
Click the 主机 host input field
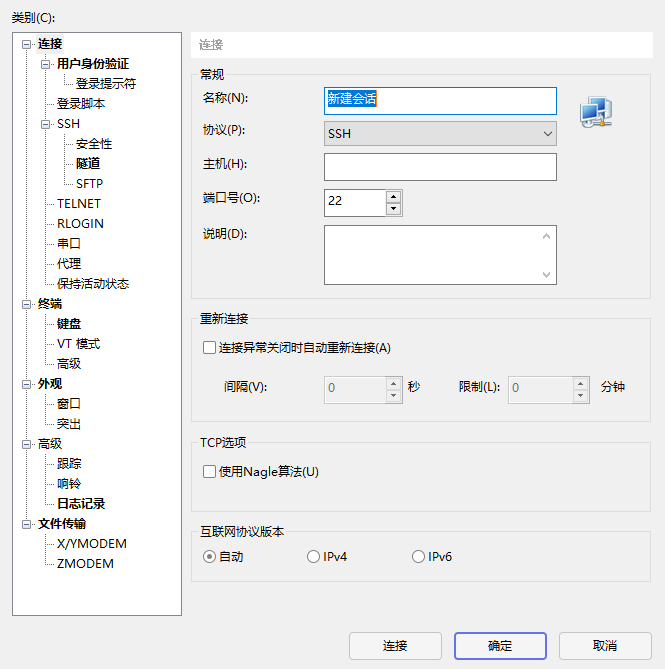(x=440, y=167)
